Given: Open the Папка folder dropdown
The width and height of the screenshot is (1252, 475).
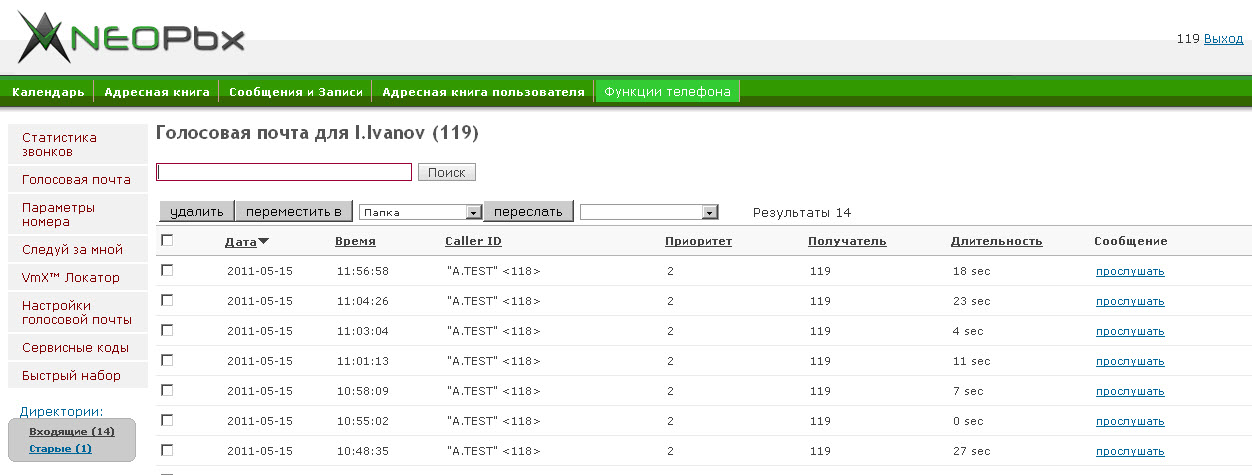Looking at the screenshot, I should tap(421, 212).
